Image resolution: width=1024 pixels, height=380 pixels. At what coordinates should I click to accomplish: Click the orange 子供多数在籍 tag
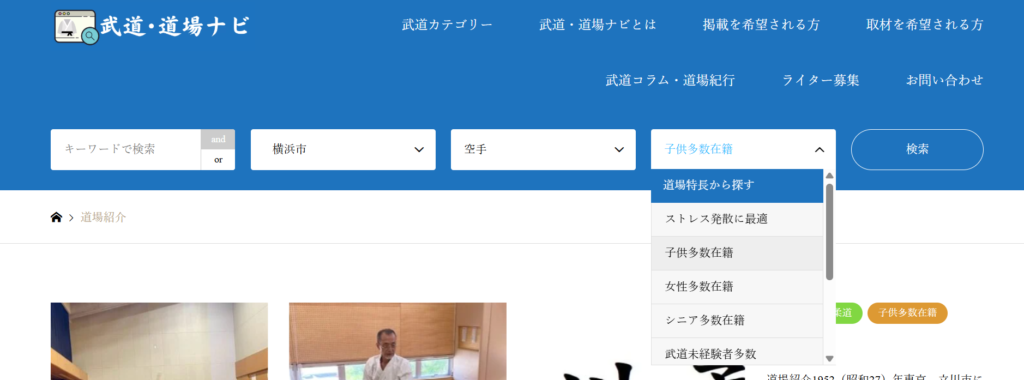pos(907,313)
